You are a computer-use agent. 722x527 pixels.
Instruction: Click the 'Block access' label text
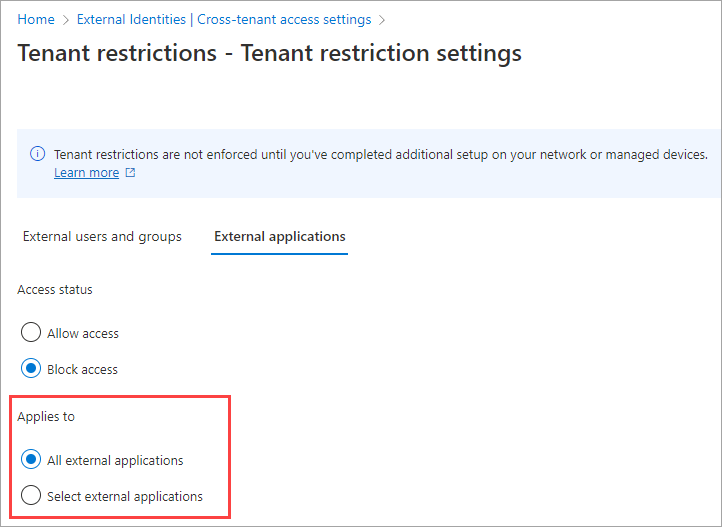pyautogui.click(x=82, y=370)
